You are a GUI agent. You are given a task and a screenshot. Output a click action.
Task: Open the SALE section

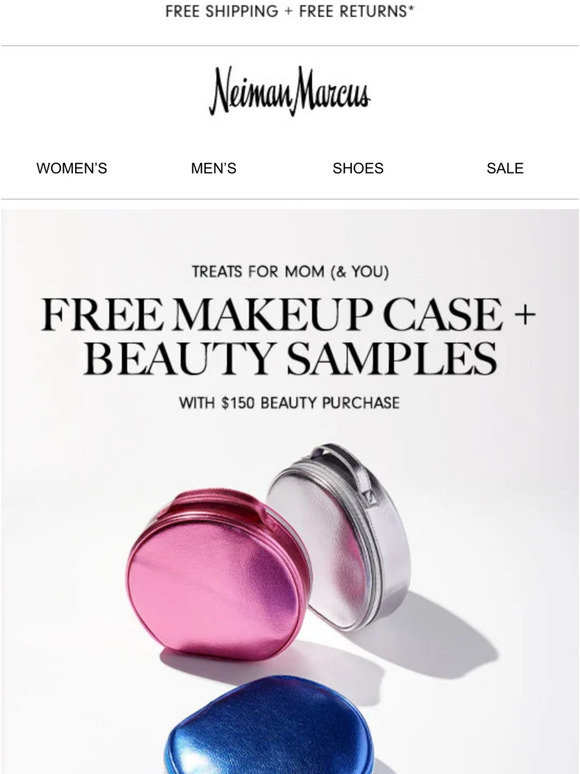[x=505, y=168]
